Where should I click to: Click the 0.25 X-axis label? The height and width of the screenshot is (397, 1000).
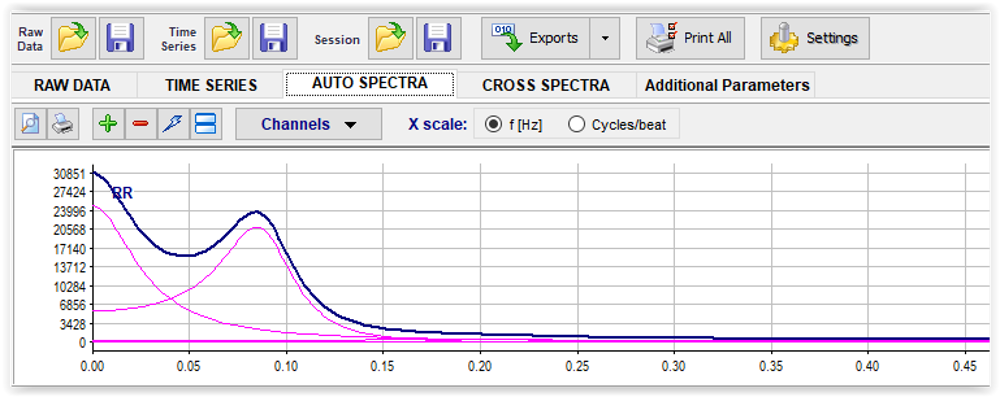click(577, 366)
